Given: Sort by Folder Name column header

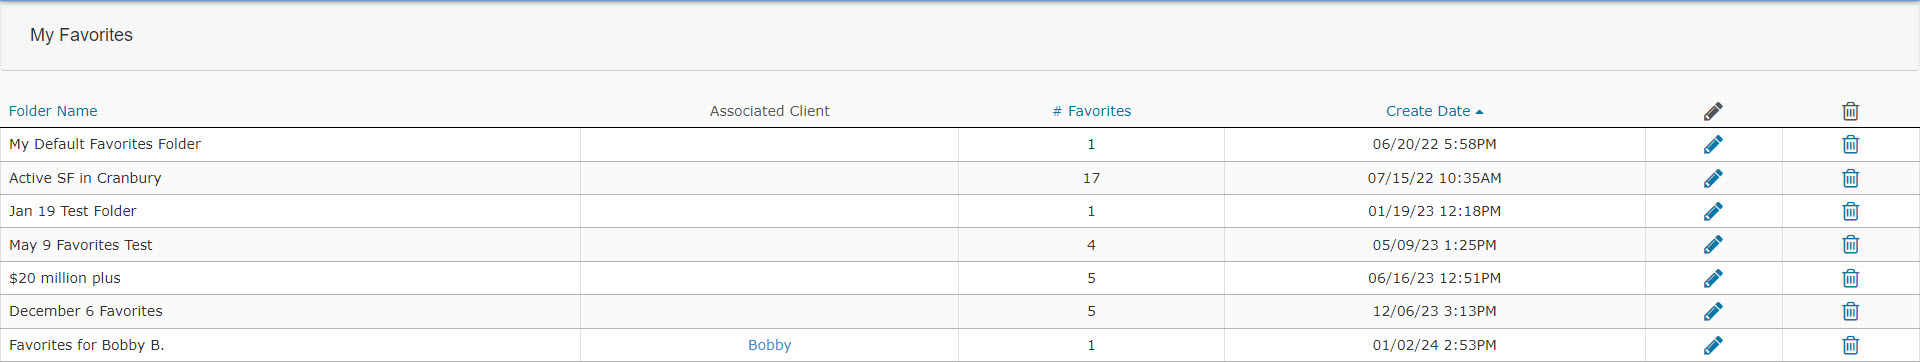Looking at the screenshot, I should coord(53,111).
